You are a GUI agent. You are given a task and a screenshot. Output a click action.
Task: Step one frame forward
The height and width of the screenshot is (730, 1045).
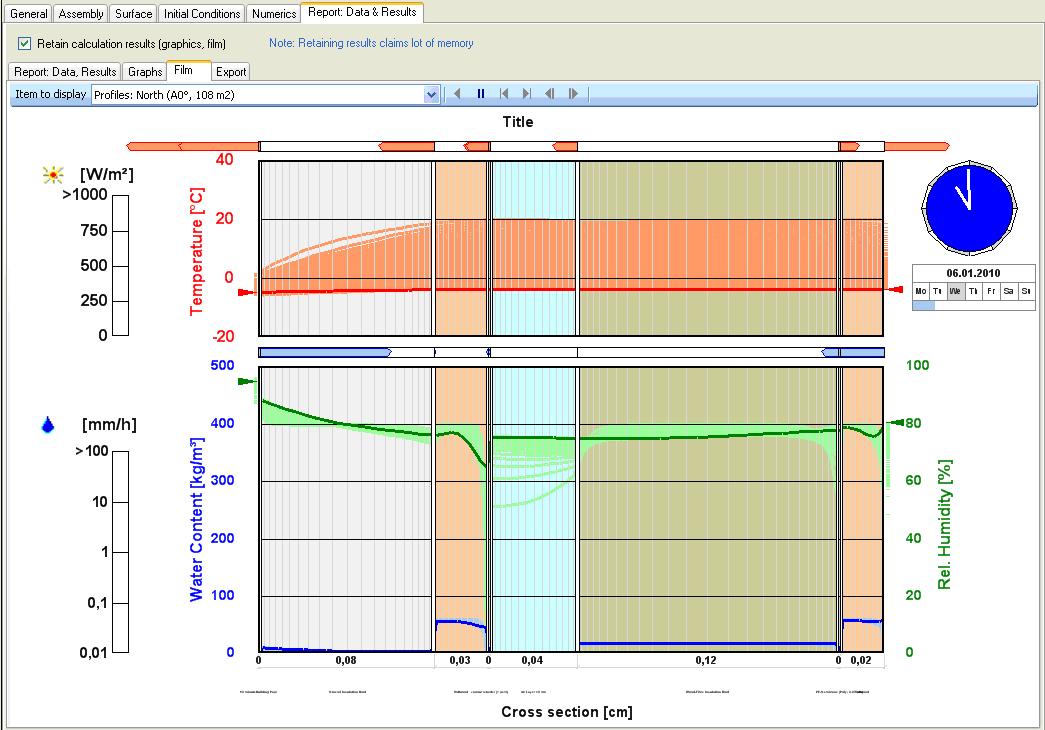tap(573, 94)
